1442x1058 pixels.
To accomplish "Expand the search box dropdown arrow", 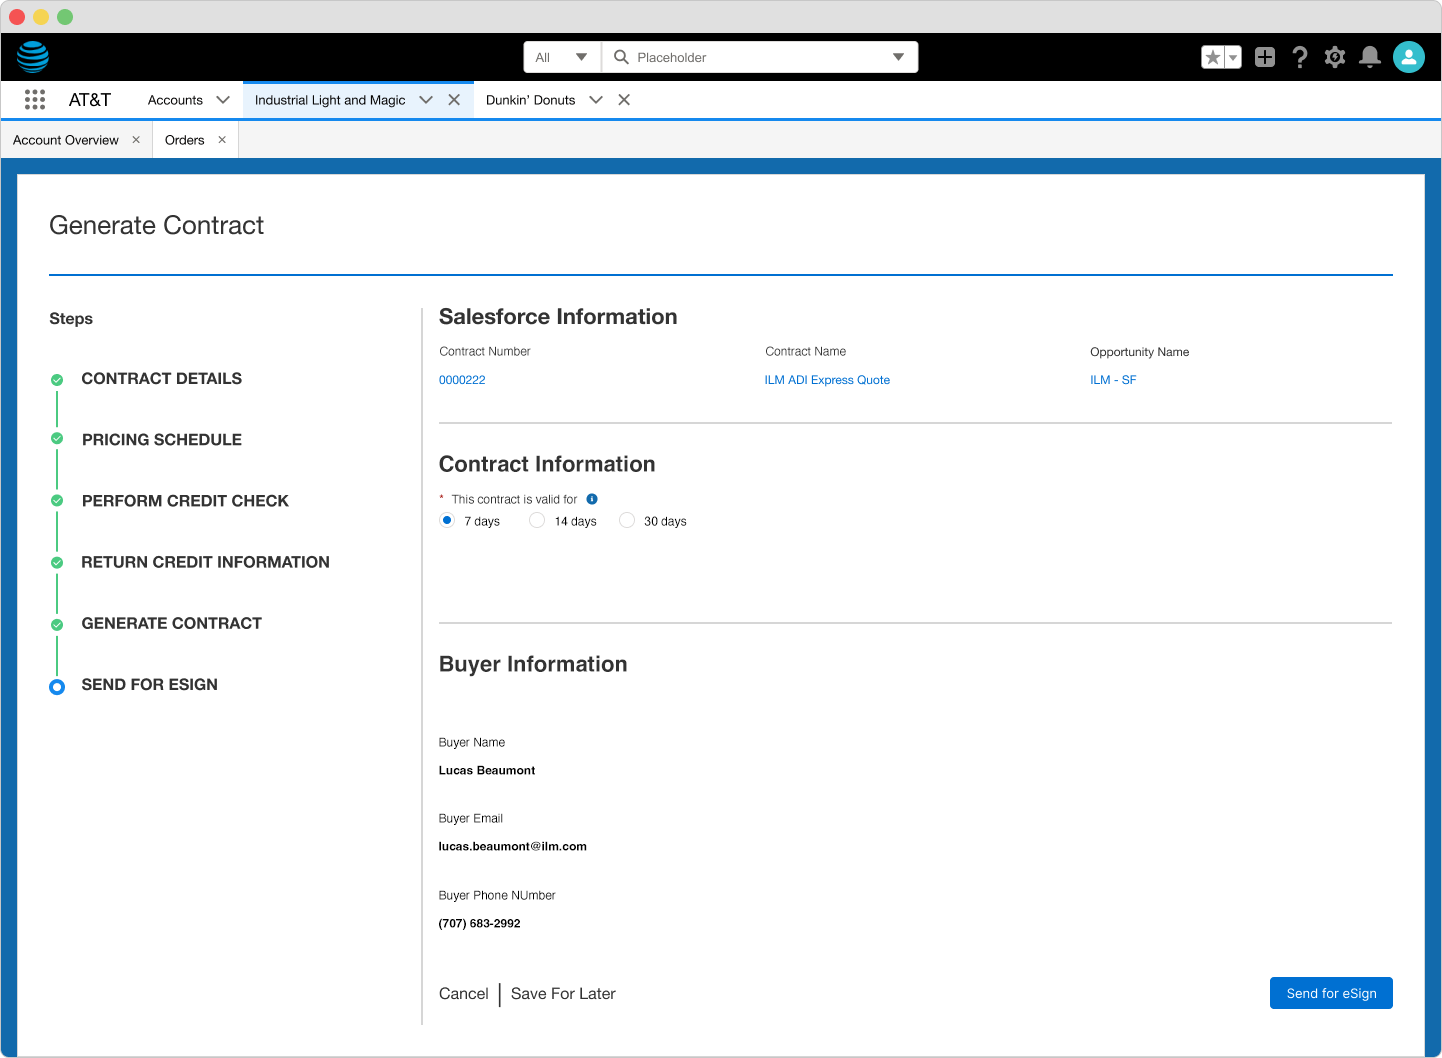I will (x=898, y=57).
